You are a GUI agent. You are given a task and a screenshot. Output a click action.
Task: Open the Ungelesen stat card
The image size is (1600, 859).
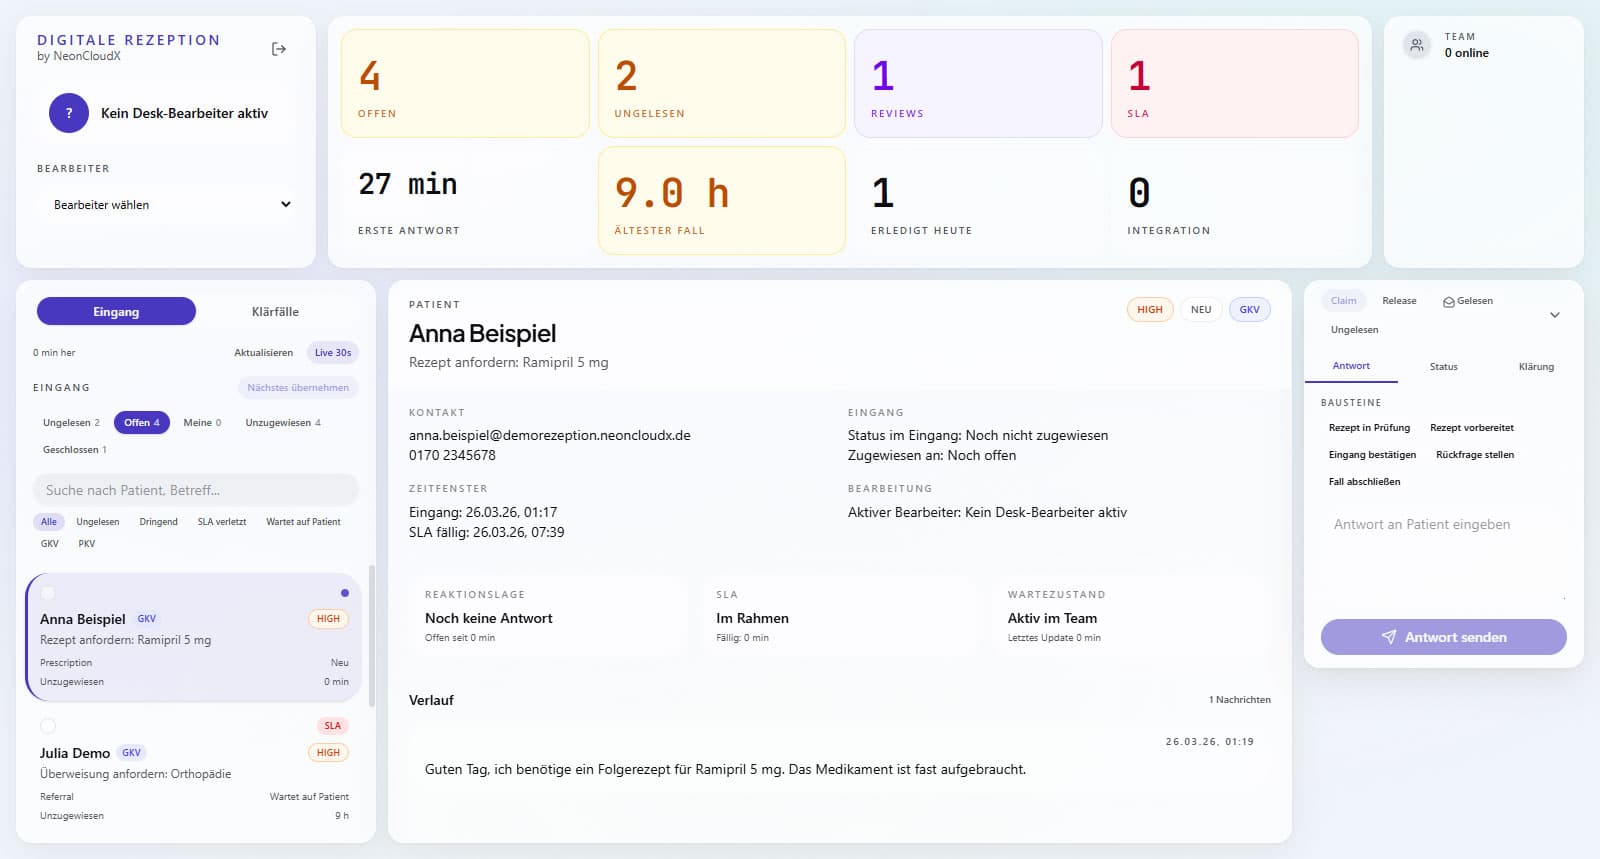(x=722, y=83)
